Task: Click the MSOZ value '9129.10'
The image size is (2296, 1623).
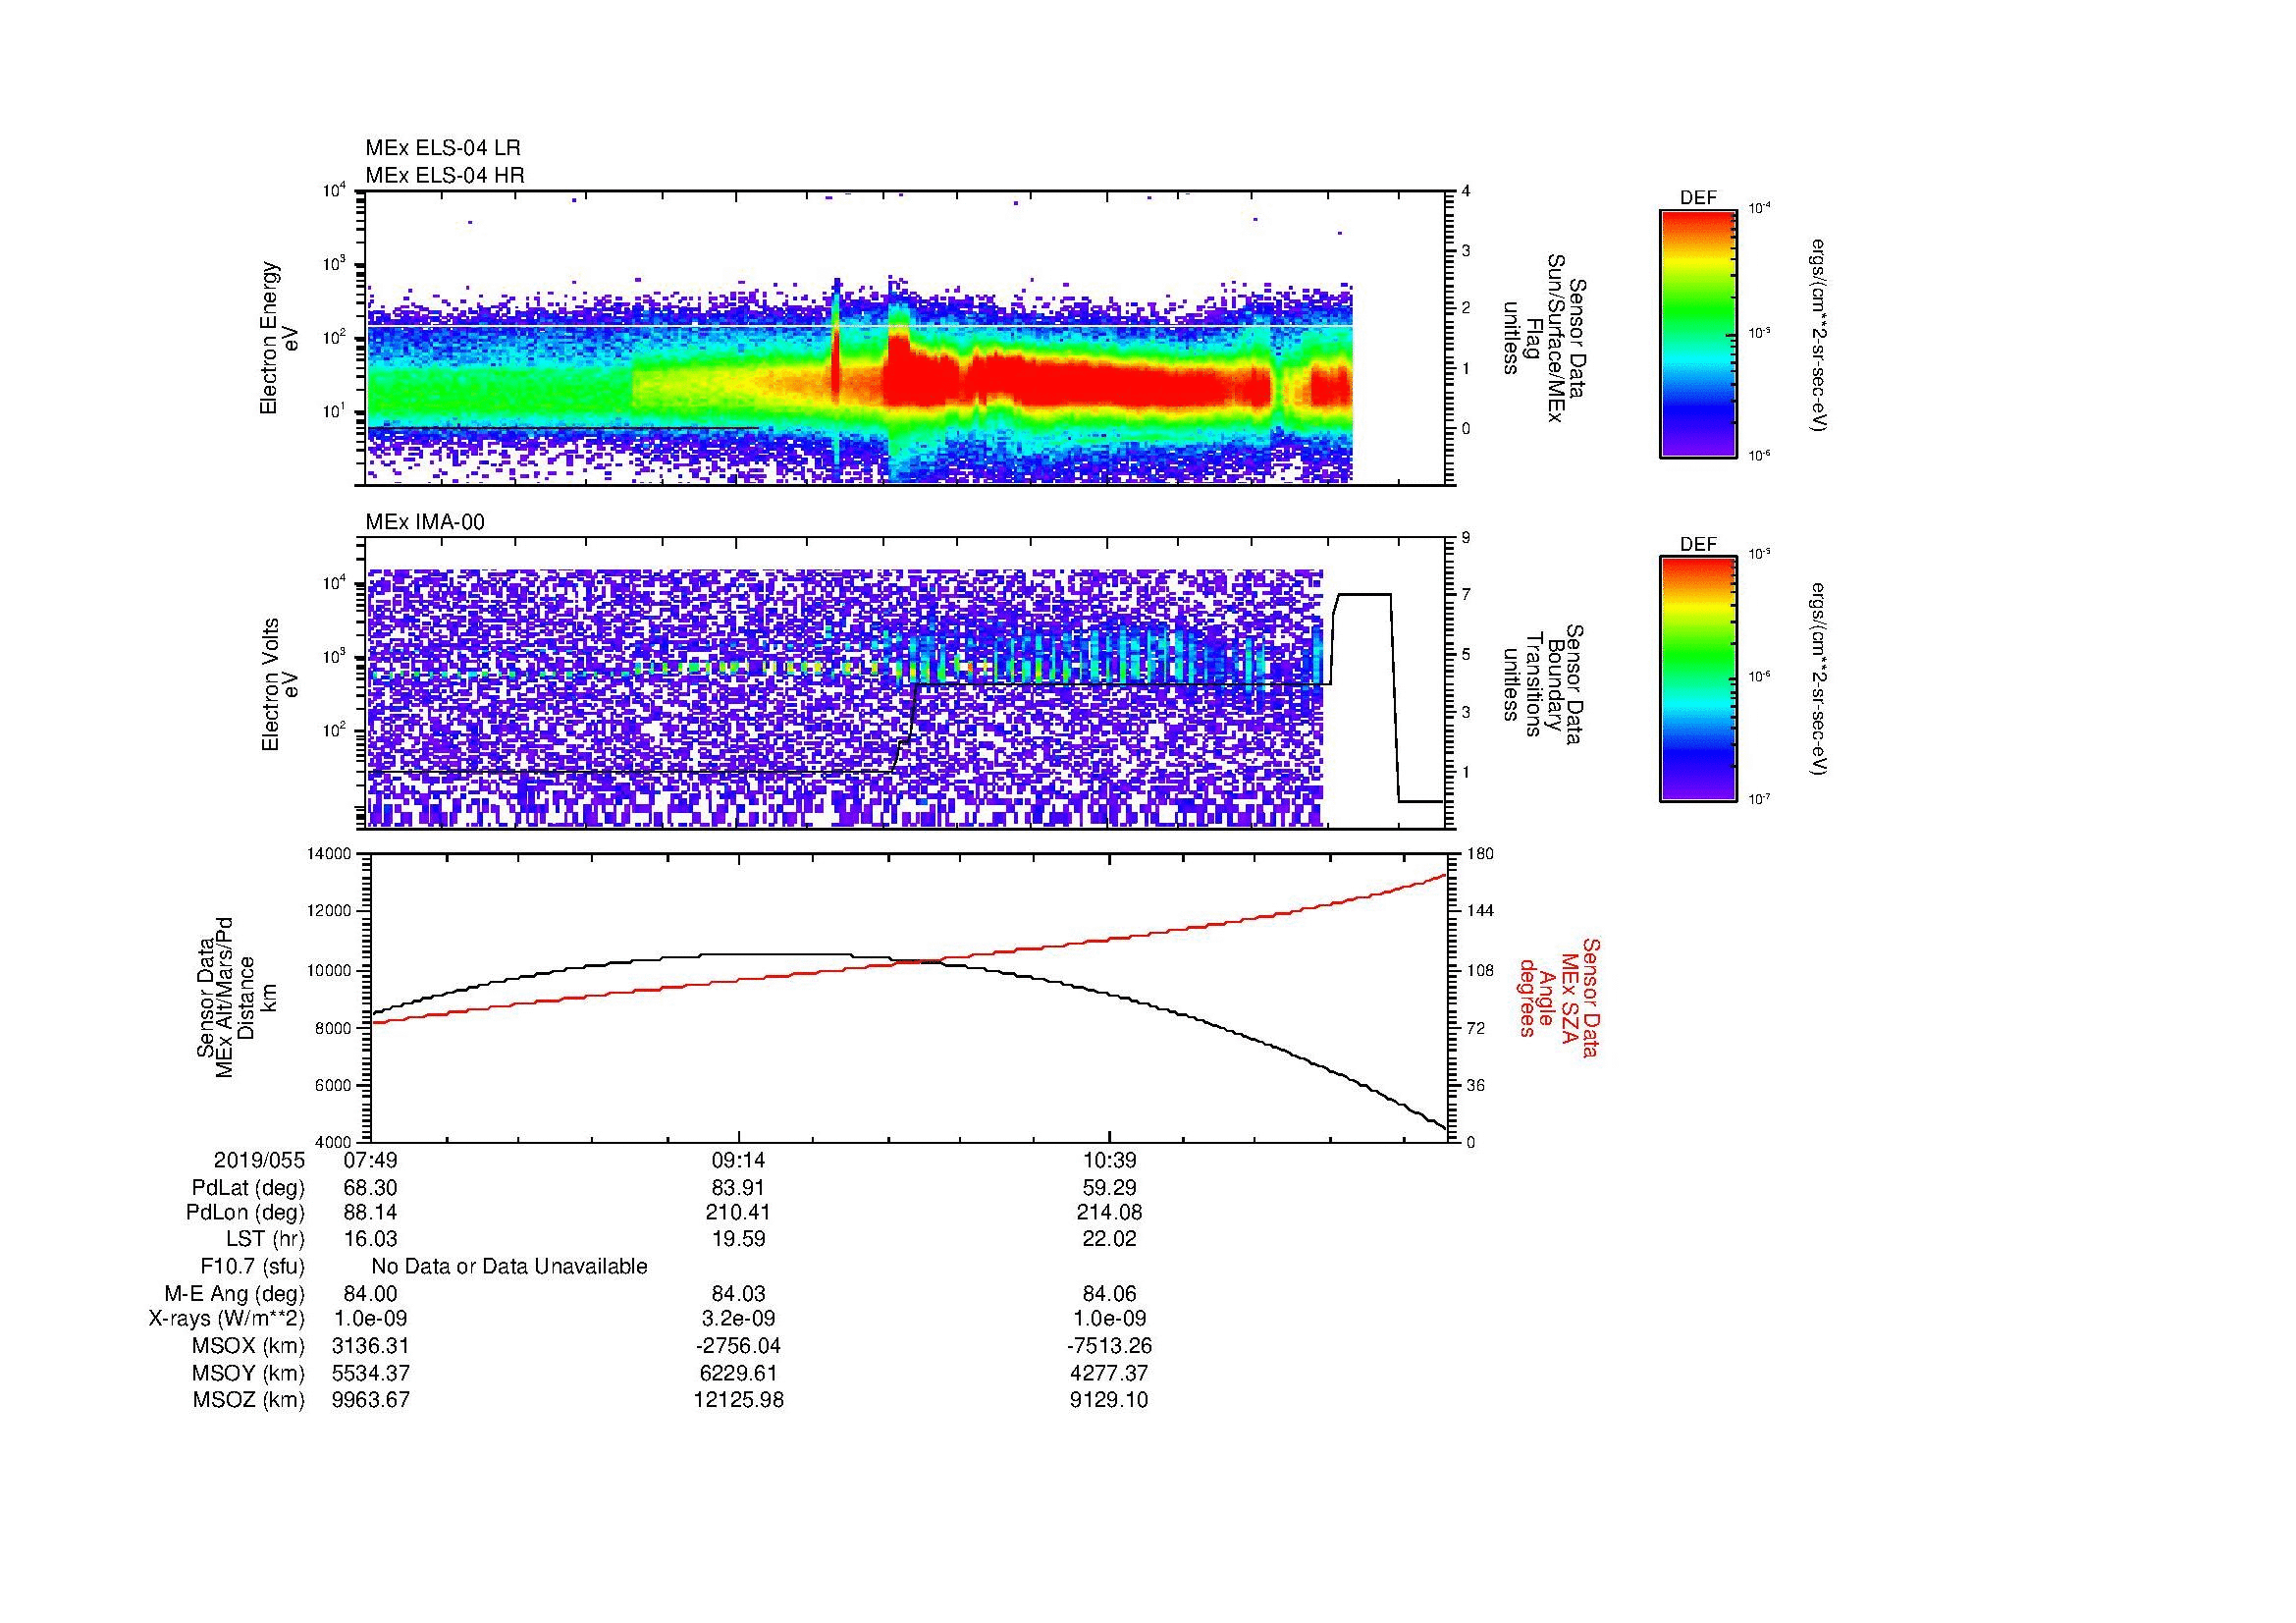Action: click(1109, 1400)
